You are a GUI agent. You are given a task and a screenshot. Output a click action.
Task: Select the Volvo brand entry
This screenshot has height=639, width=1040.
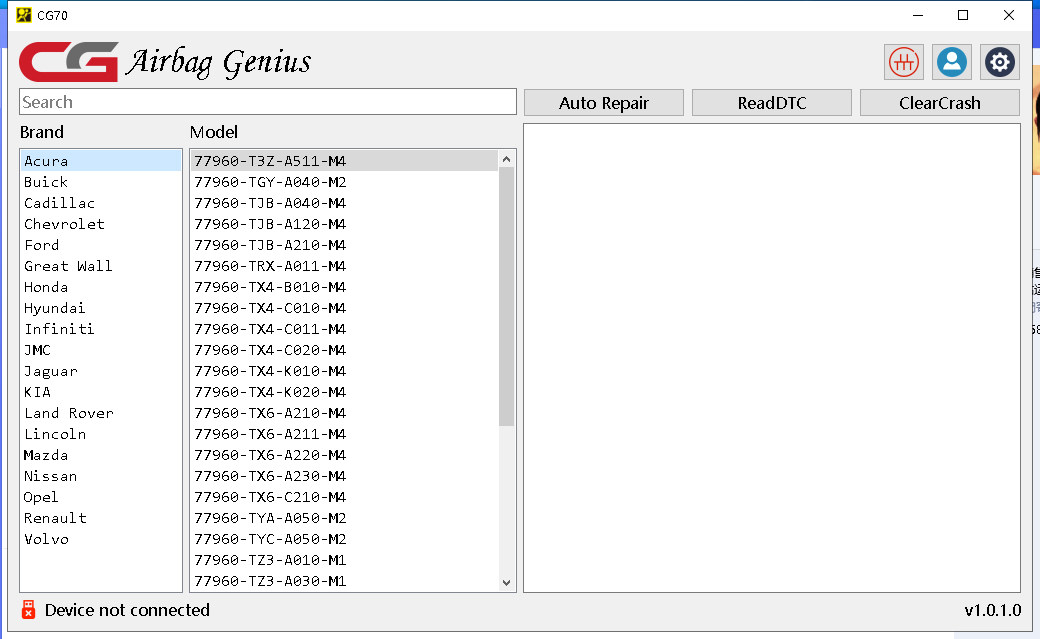[47, 539]
